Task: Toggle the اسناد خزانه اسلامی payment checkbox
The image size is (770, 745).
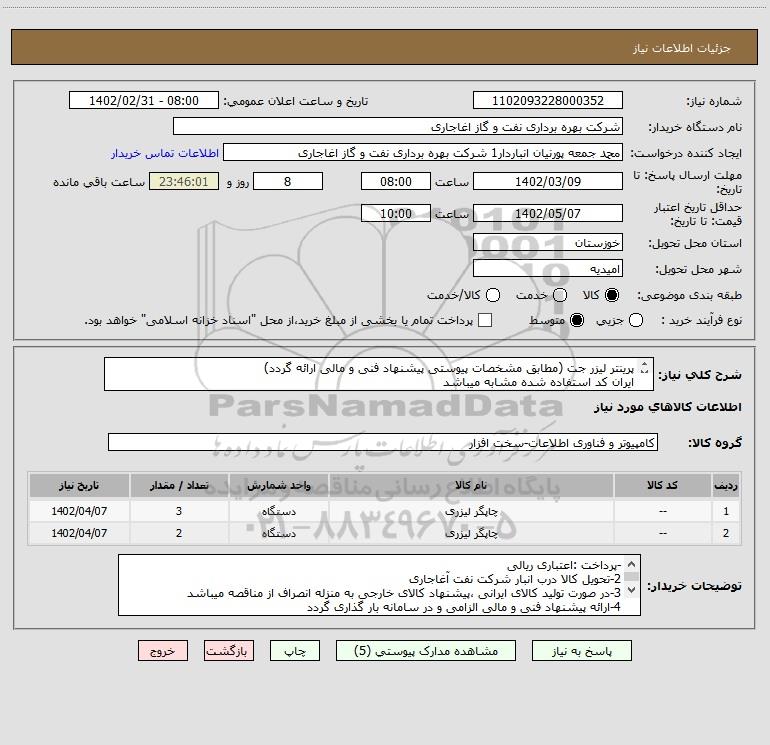Action: pyautogui.click(x=485, y=320)
